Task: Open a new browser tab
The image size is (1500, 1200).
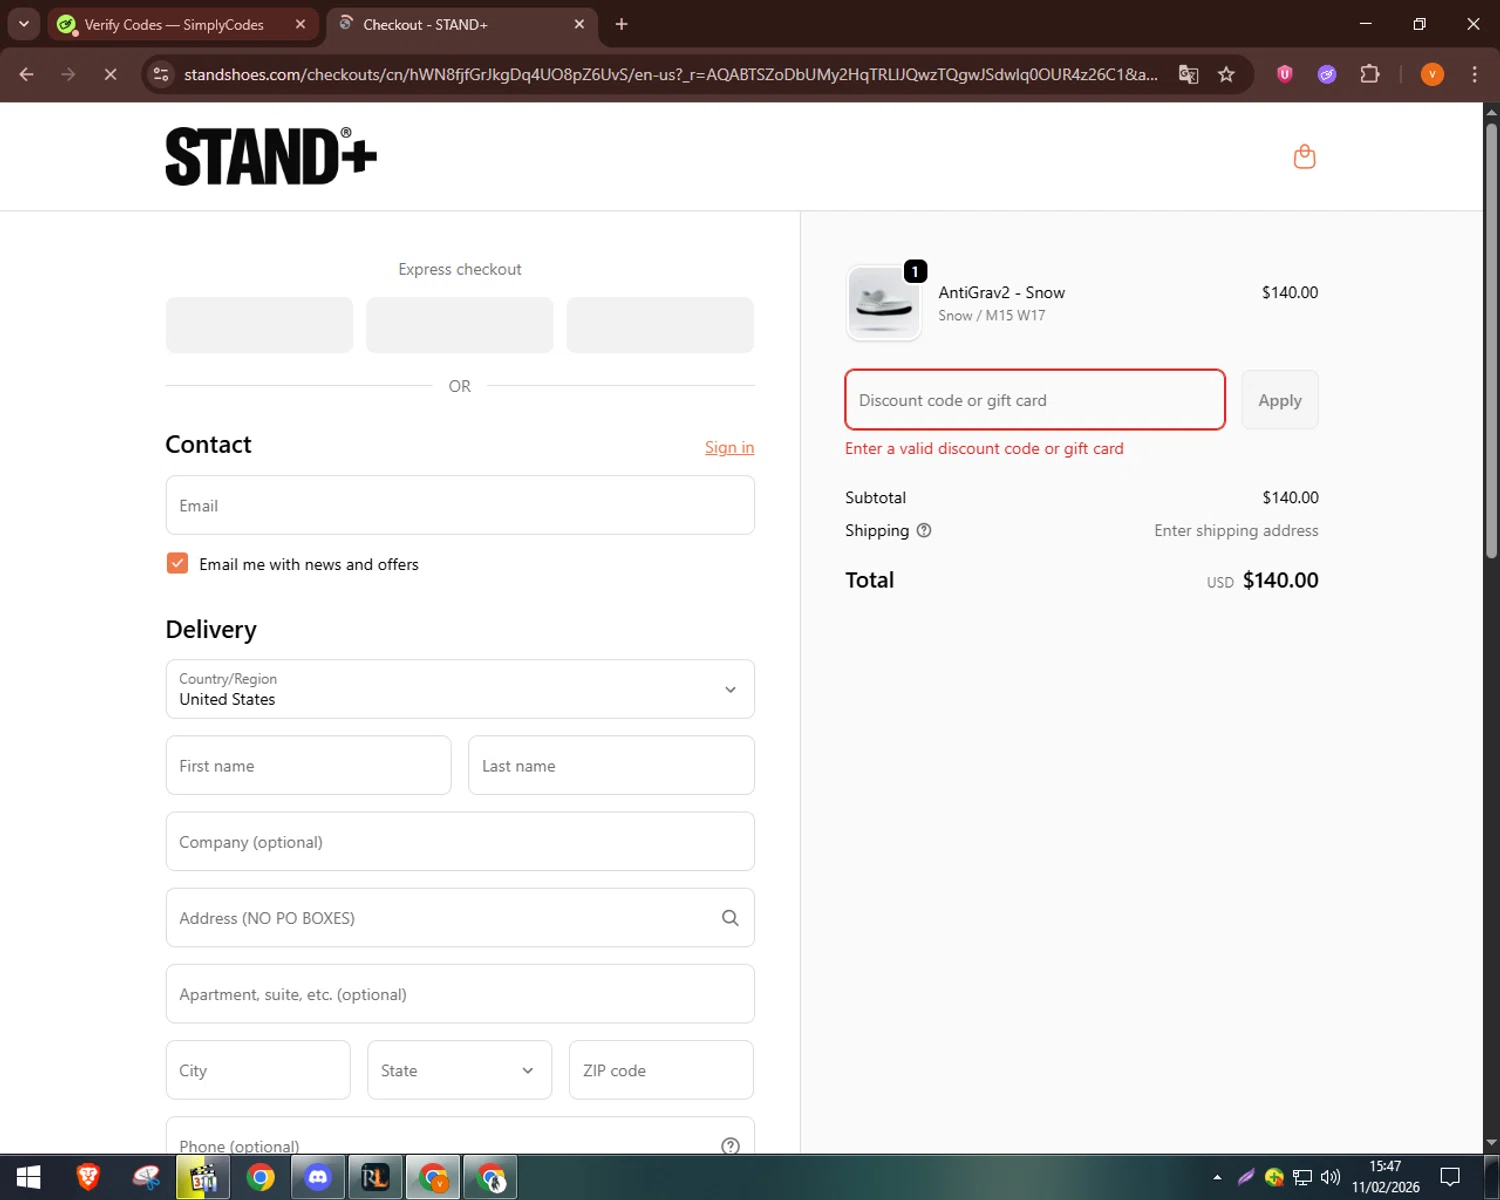Action: coord(621,24)
